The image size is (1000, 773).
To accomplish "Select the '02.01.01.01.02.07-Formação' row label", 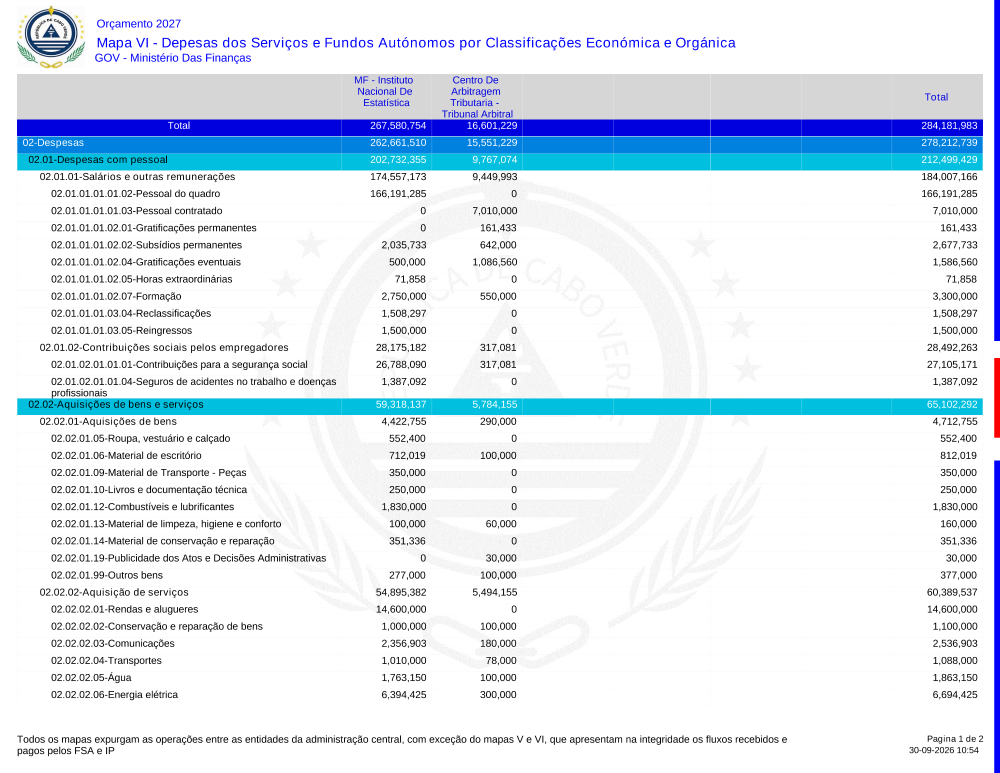I will 116,297.
